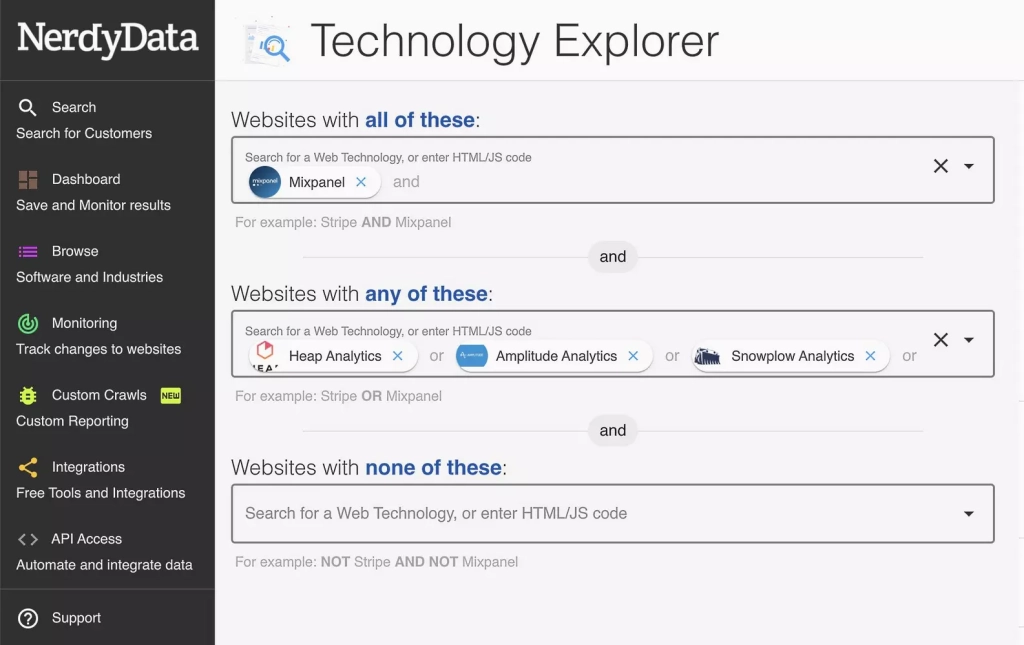Click the 'and' pill above 'none of these'
Viewport: 1024px width, 645px height.
pos(613,430)
